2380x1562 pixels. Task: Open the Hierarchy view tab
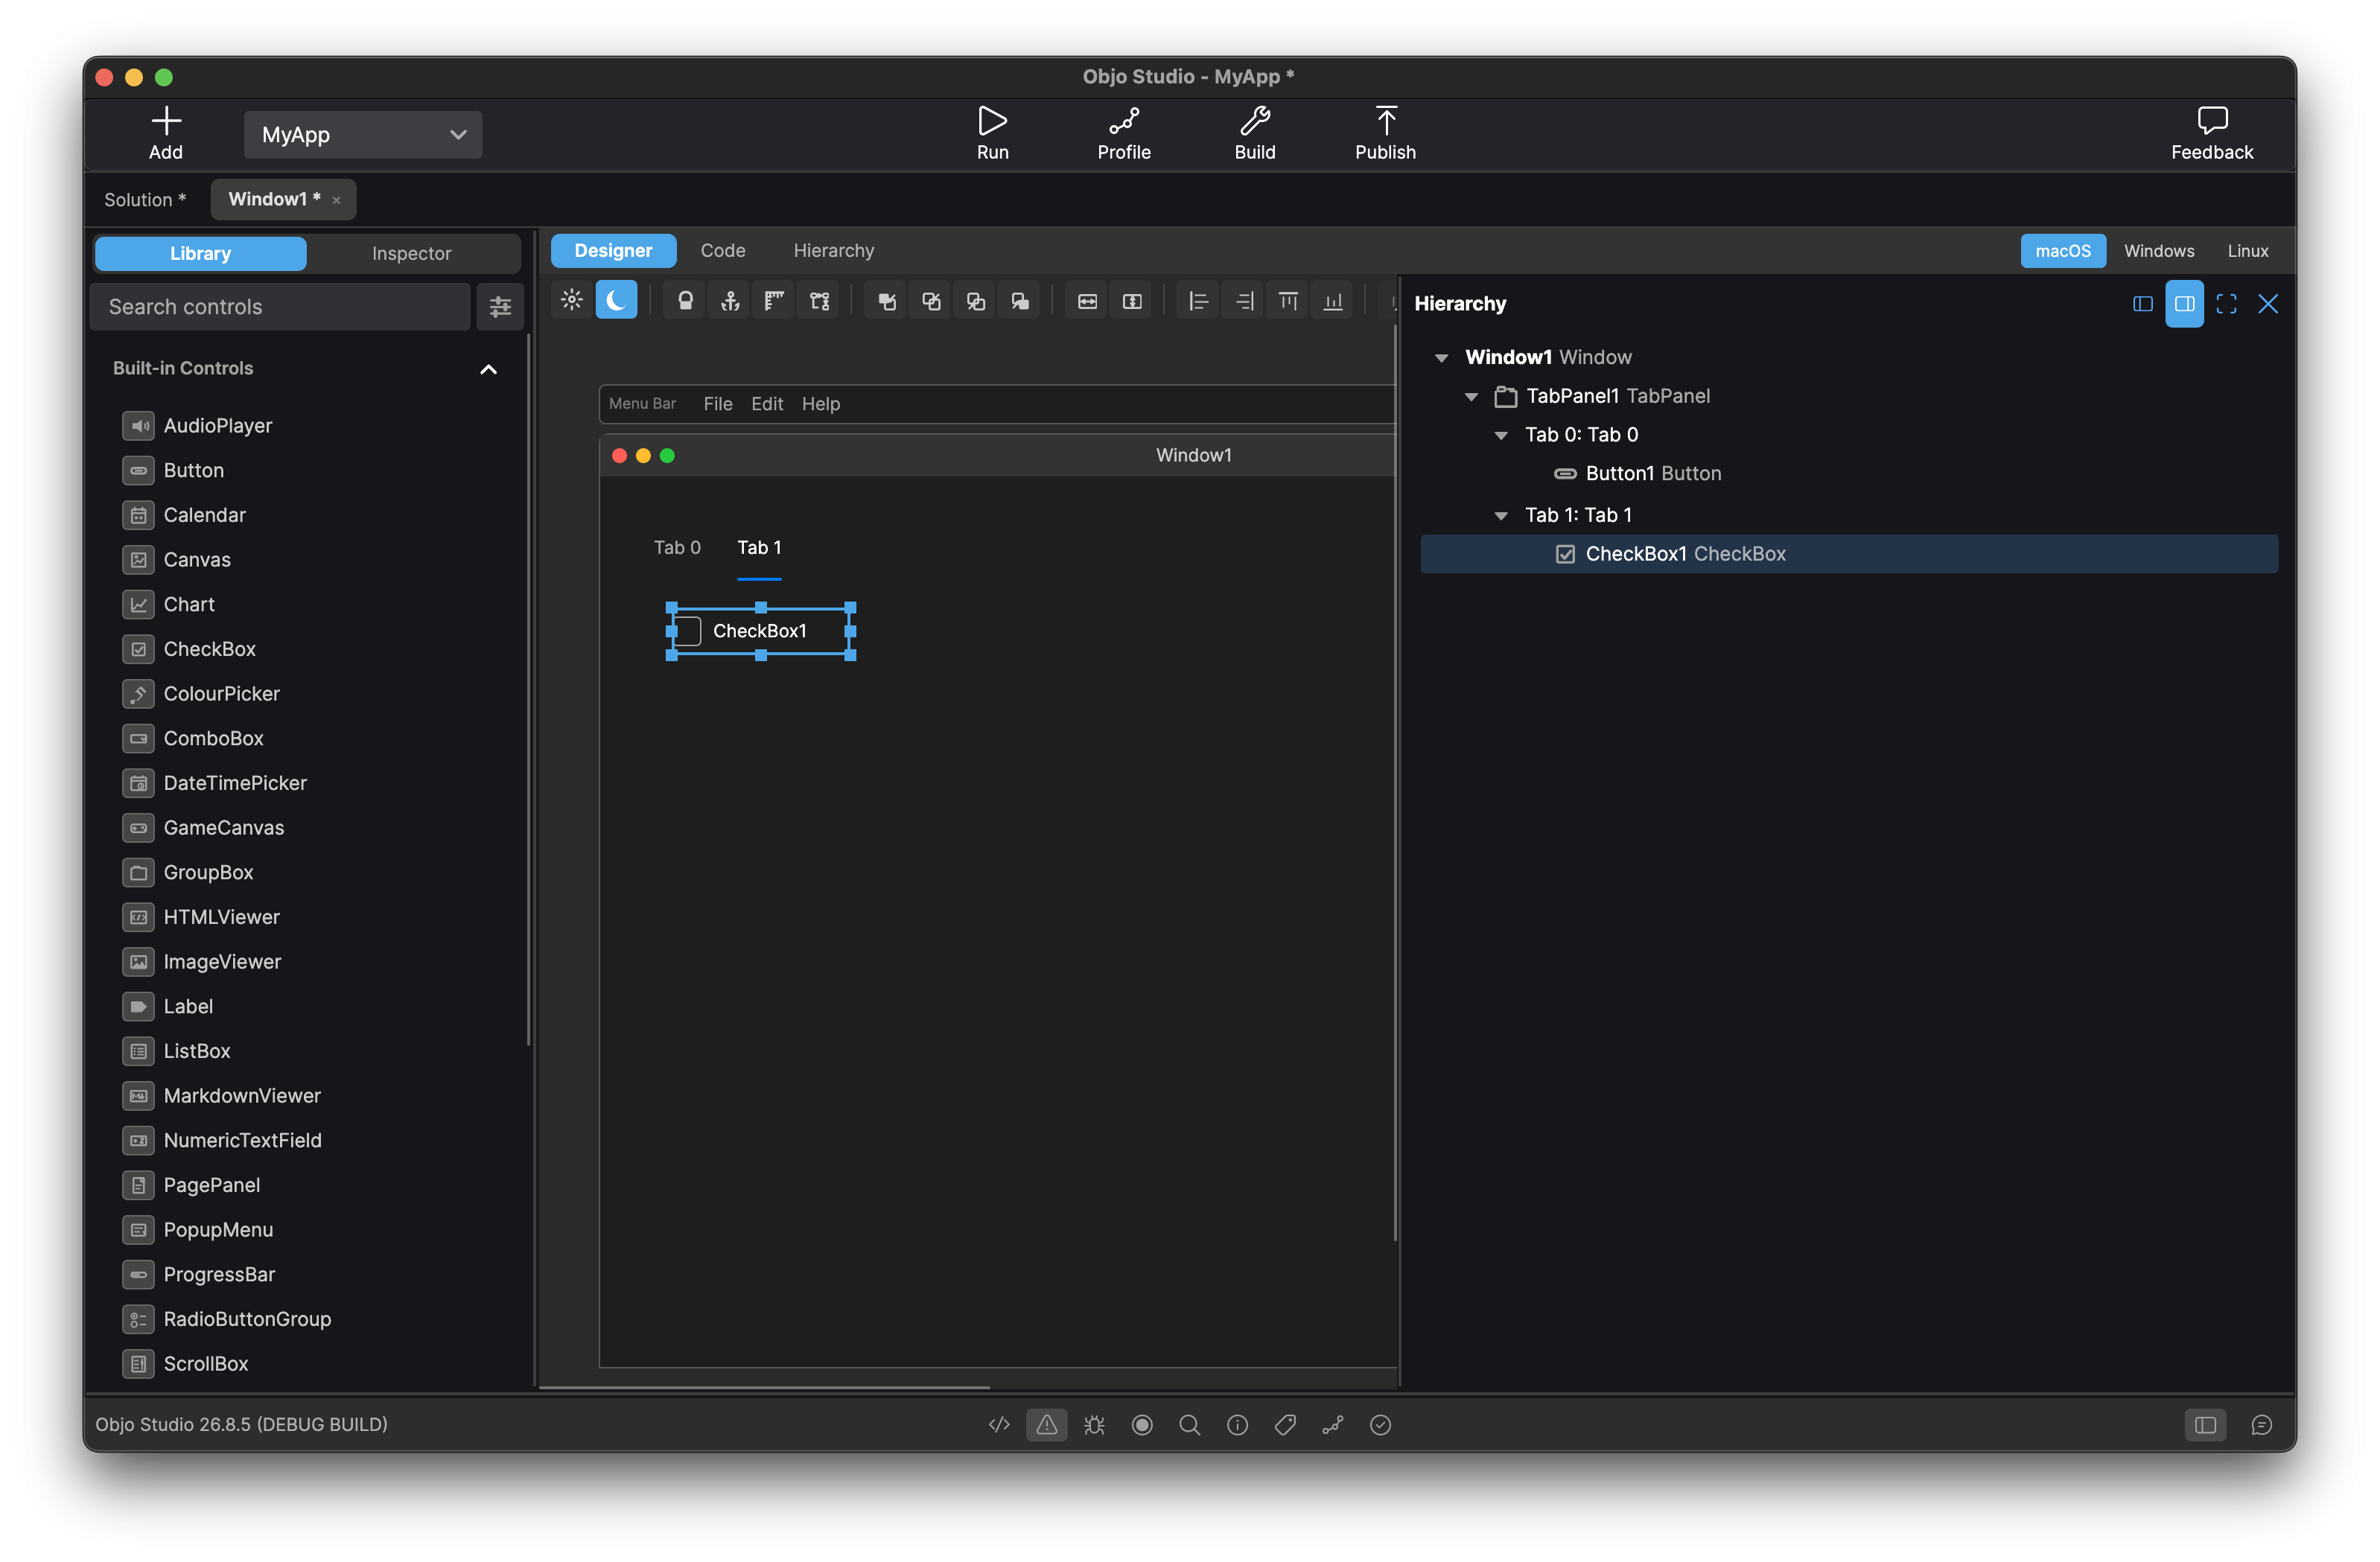coord(834,251)
